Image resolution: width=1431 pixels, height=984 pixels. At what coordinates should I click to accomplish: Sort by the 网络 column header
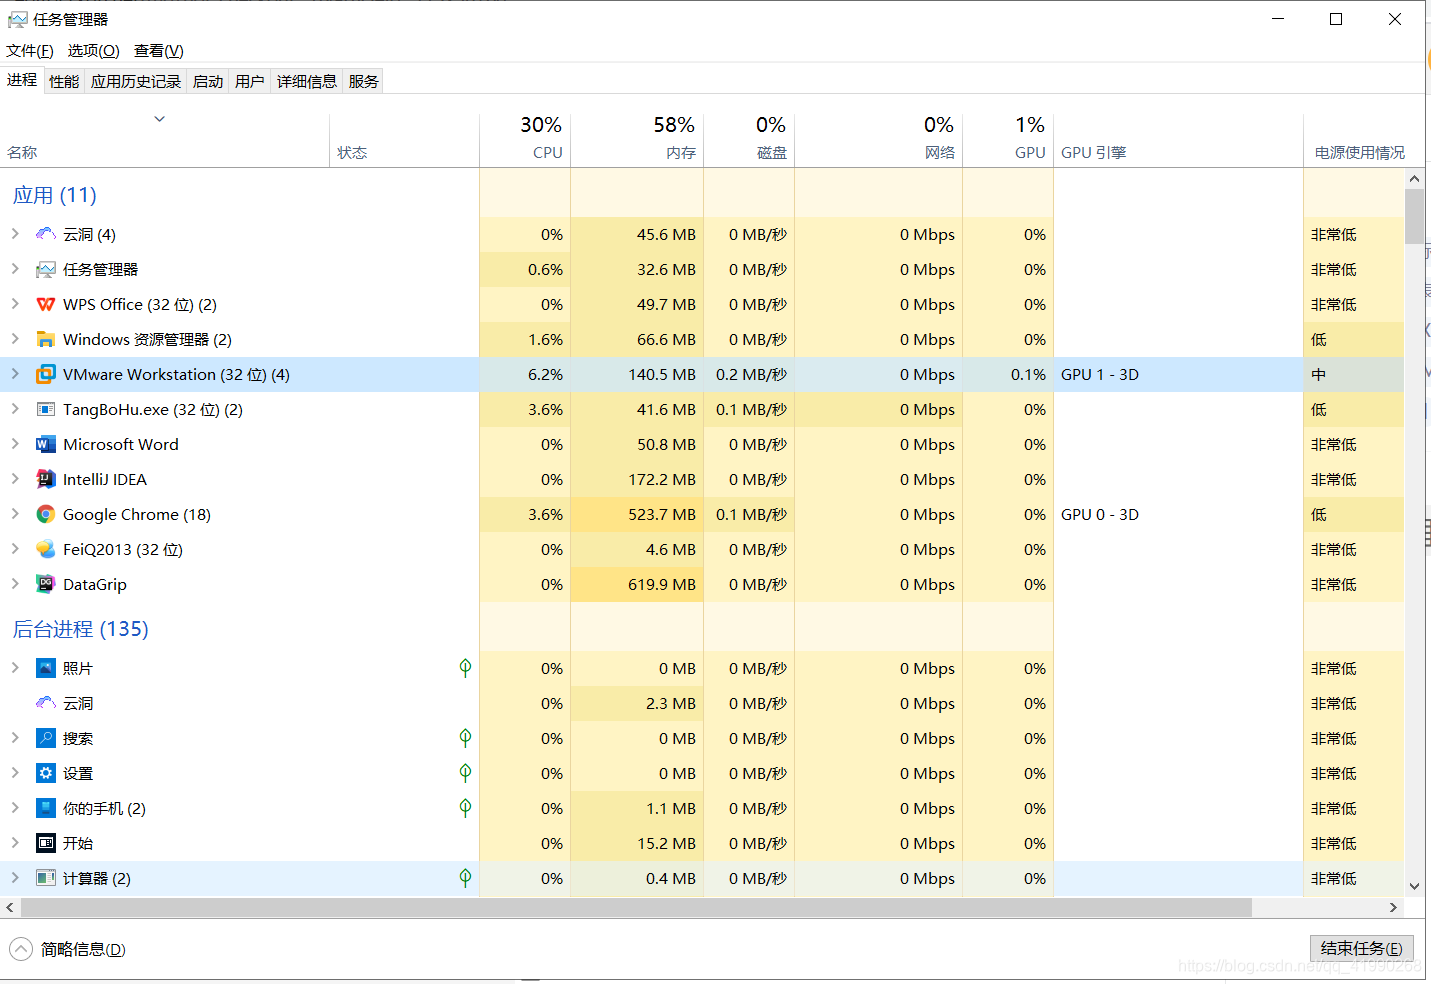pos(878,140)
